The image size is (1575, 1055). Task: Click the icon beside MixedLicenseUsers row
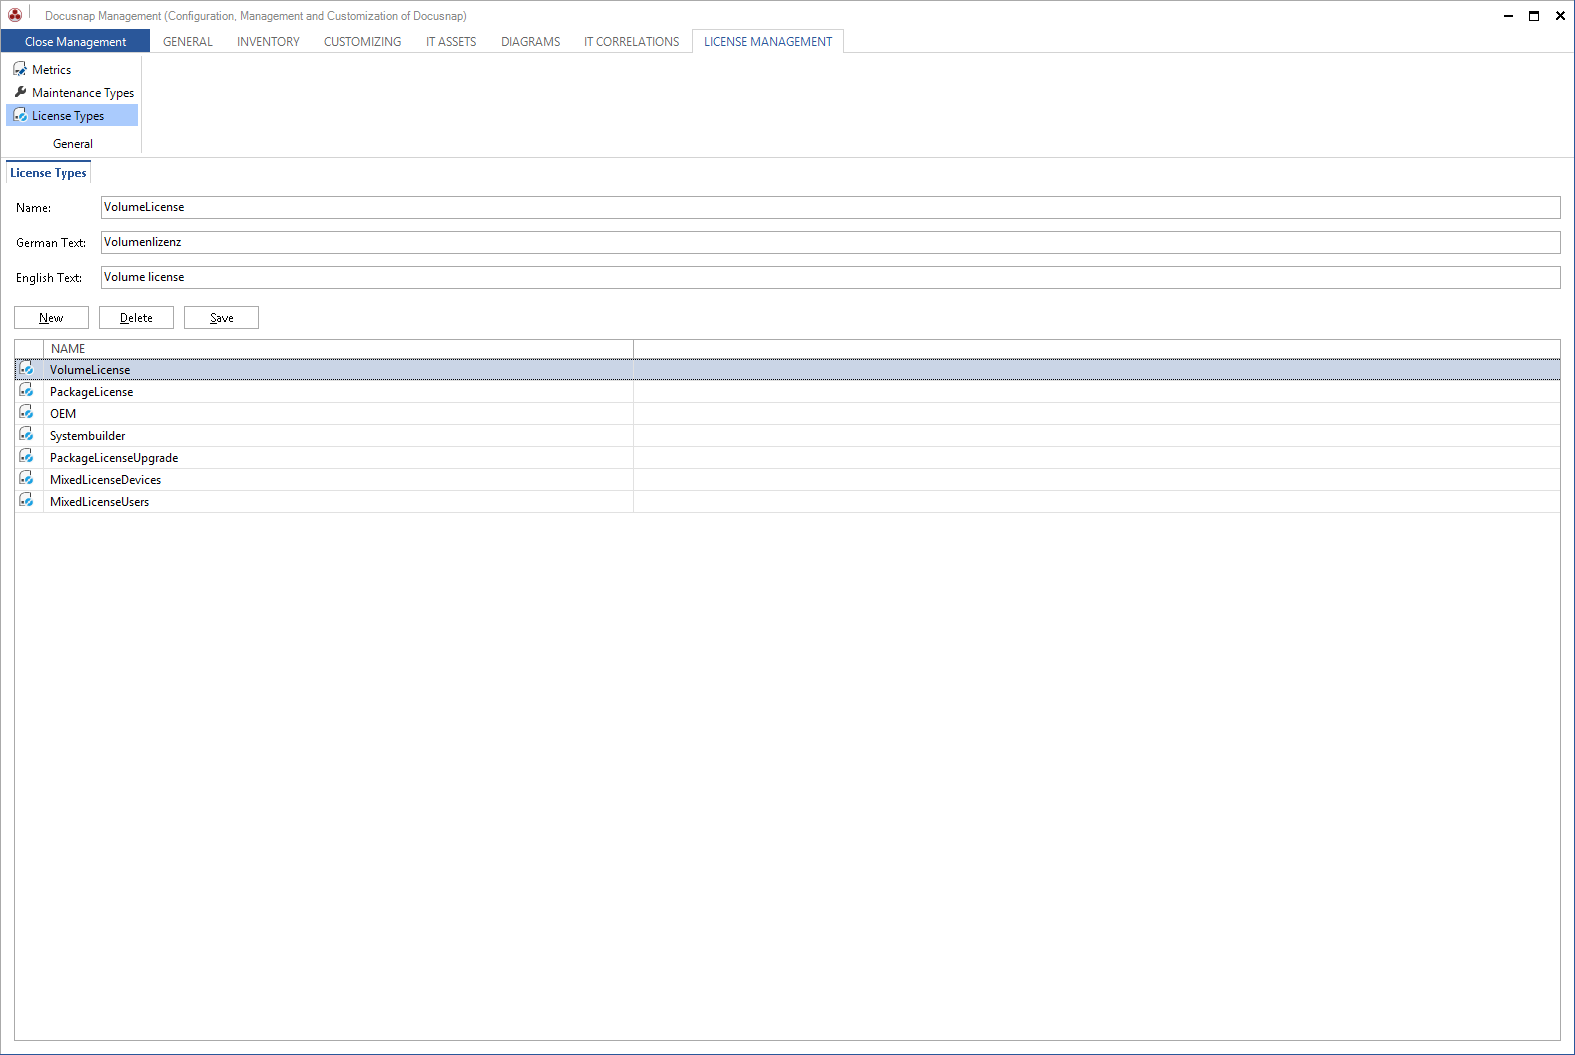pyautogui.click(x=27, y=501)
